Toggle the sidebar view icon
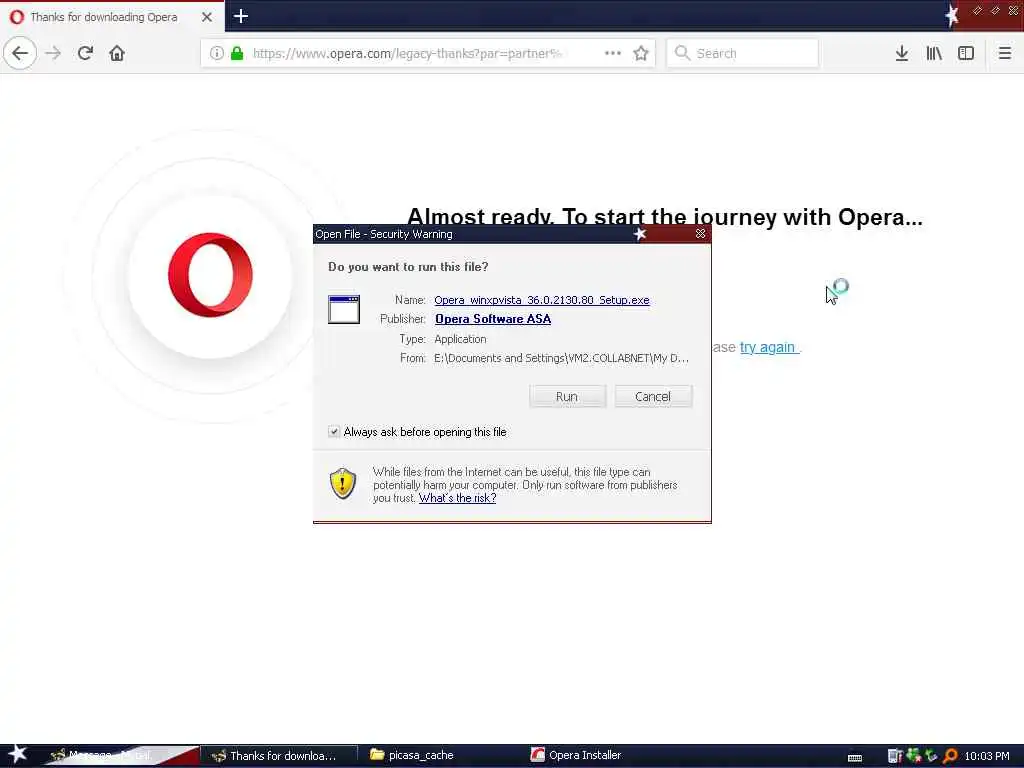 pos(966,53)
